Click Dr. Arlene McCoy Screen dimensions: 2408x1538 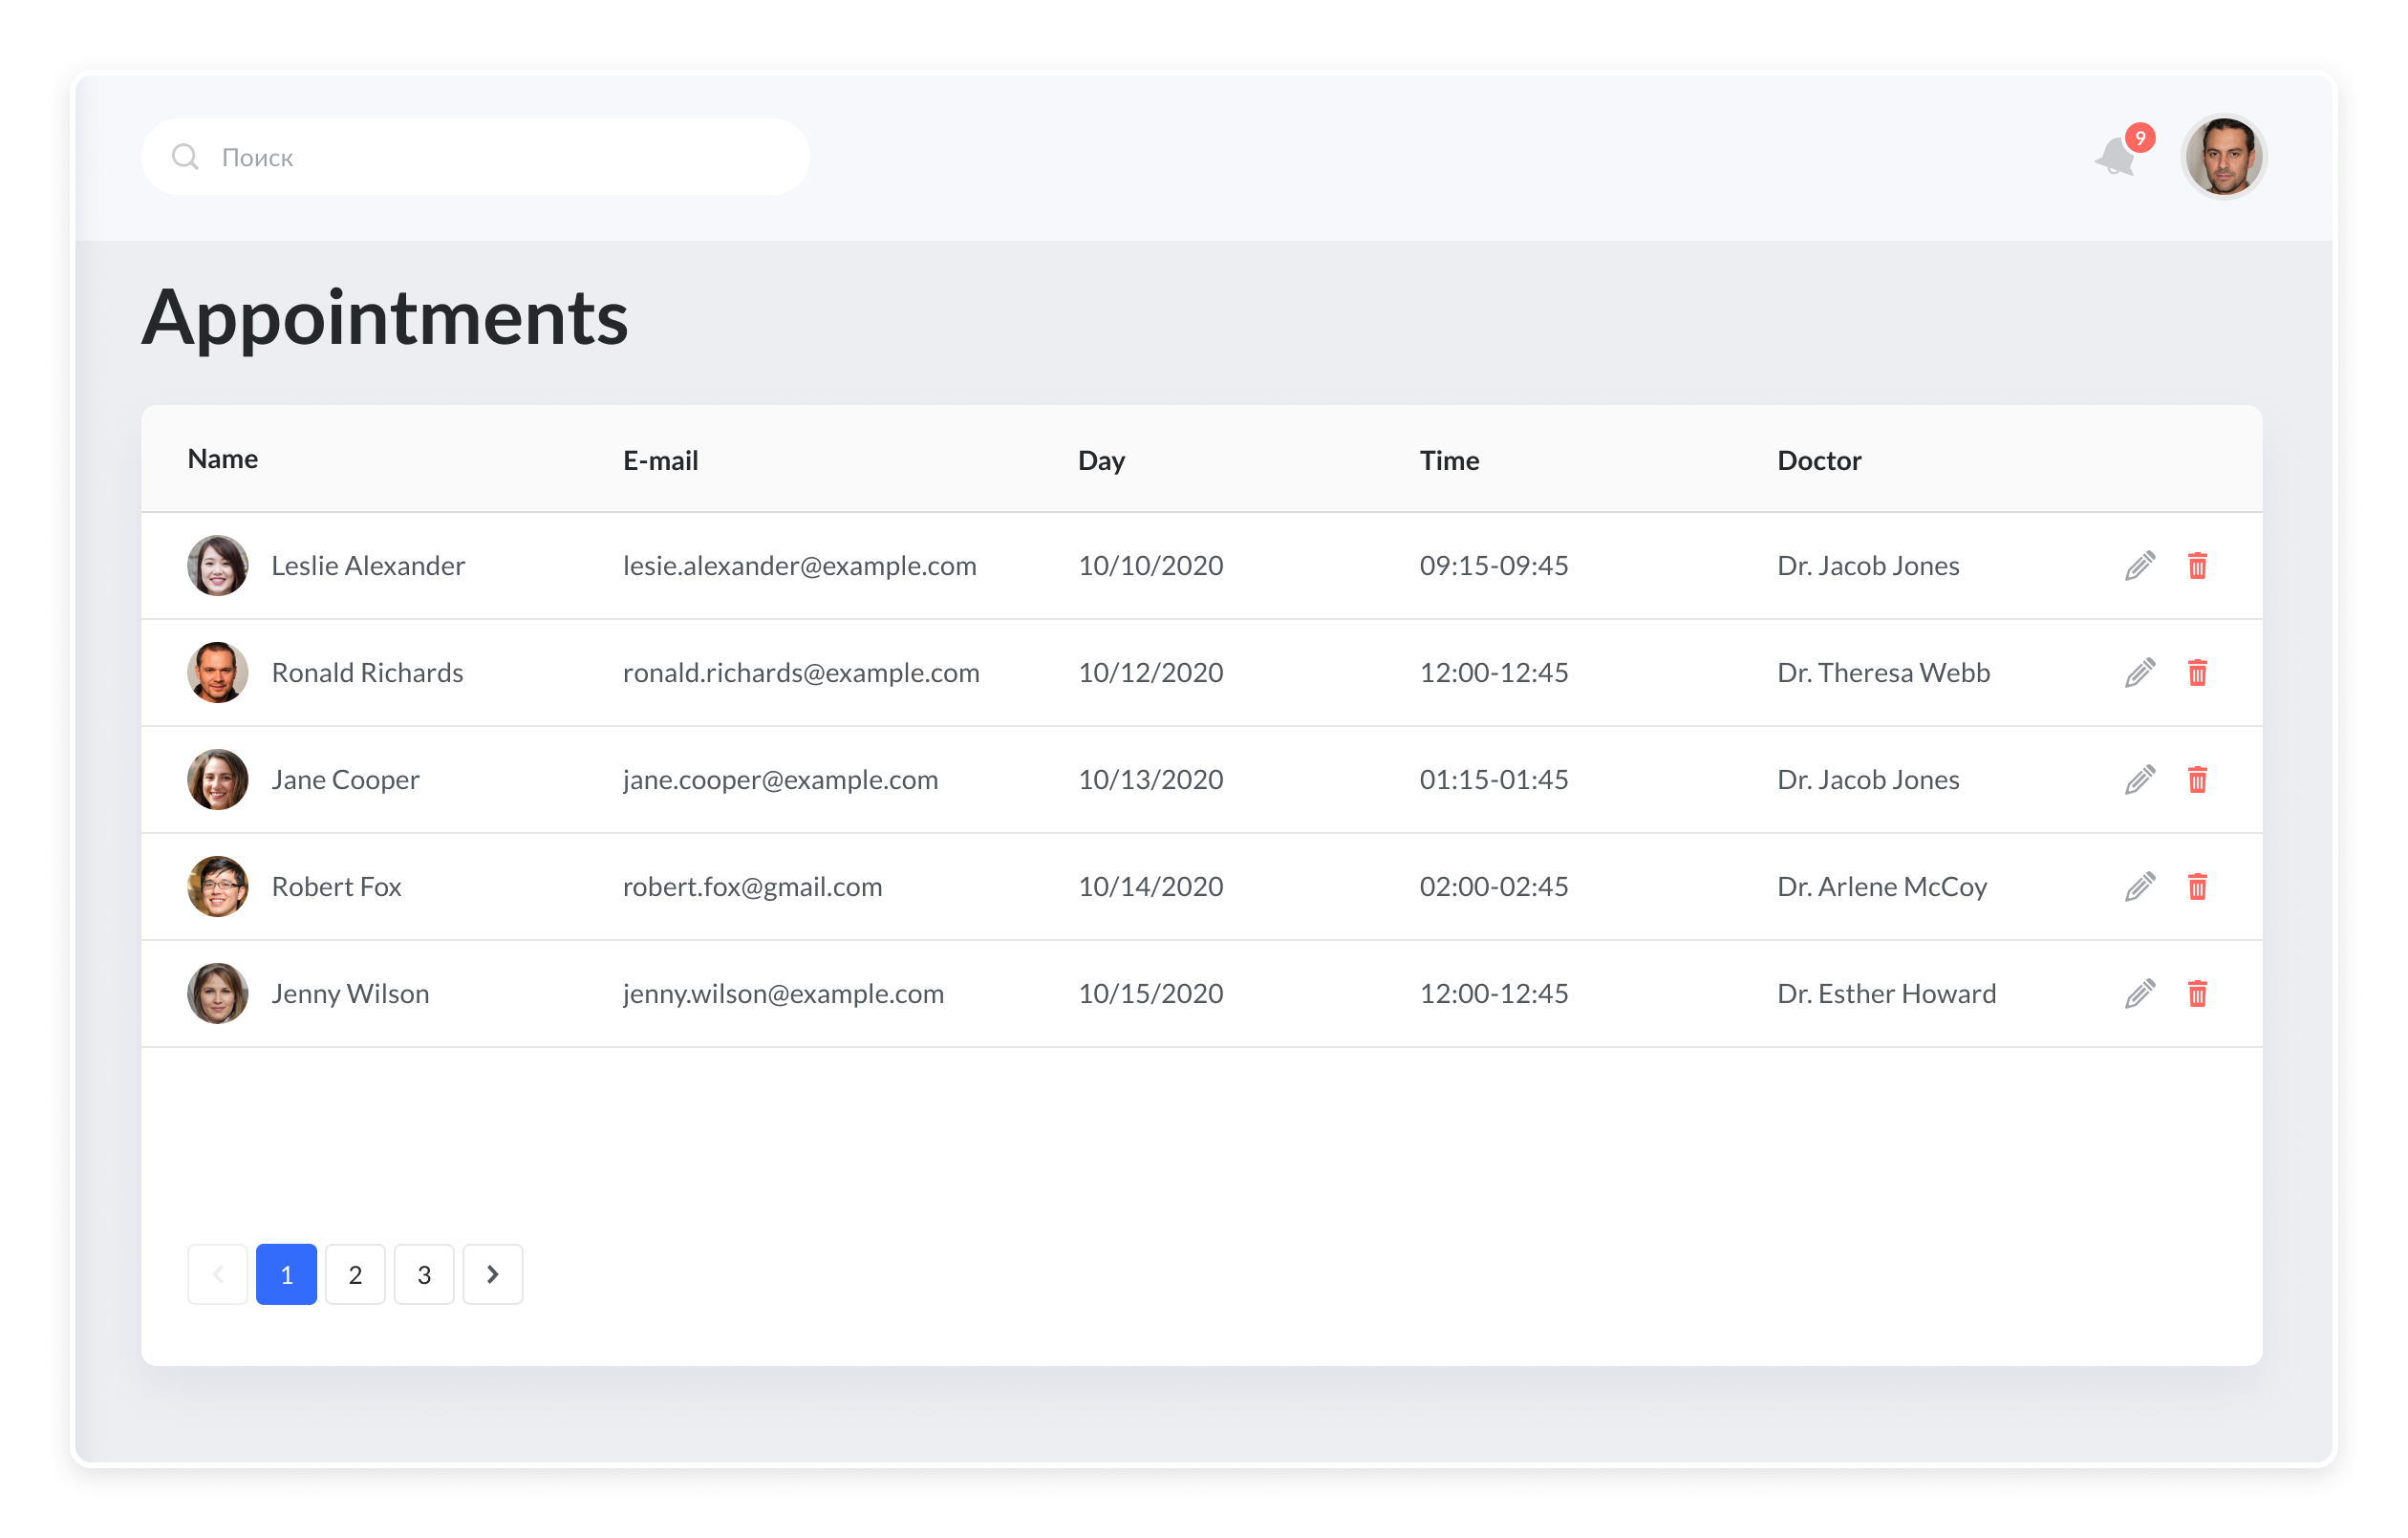1882,887
